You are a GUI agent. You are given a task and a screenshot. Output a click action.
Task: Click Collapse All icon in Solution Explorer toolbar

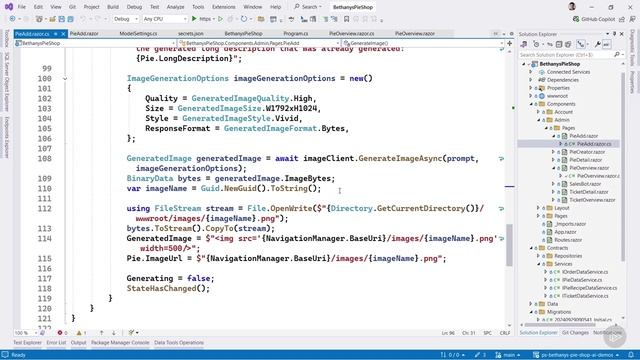pyautogui.click(x=559, y=44)
